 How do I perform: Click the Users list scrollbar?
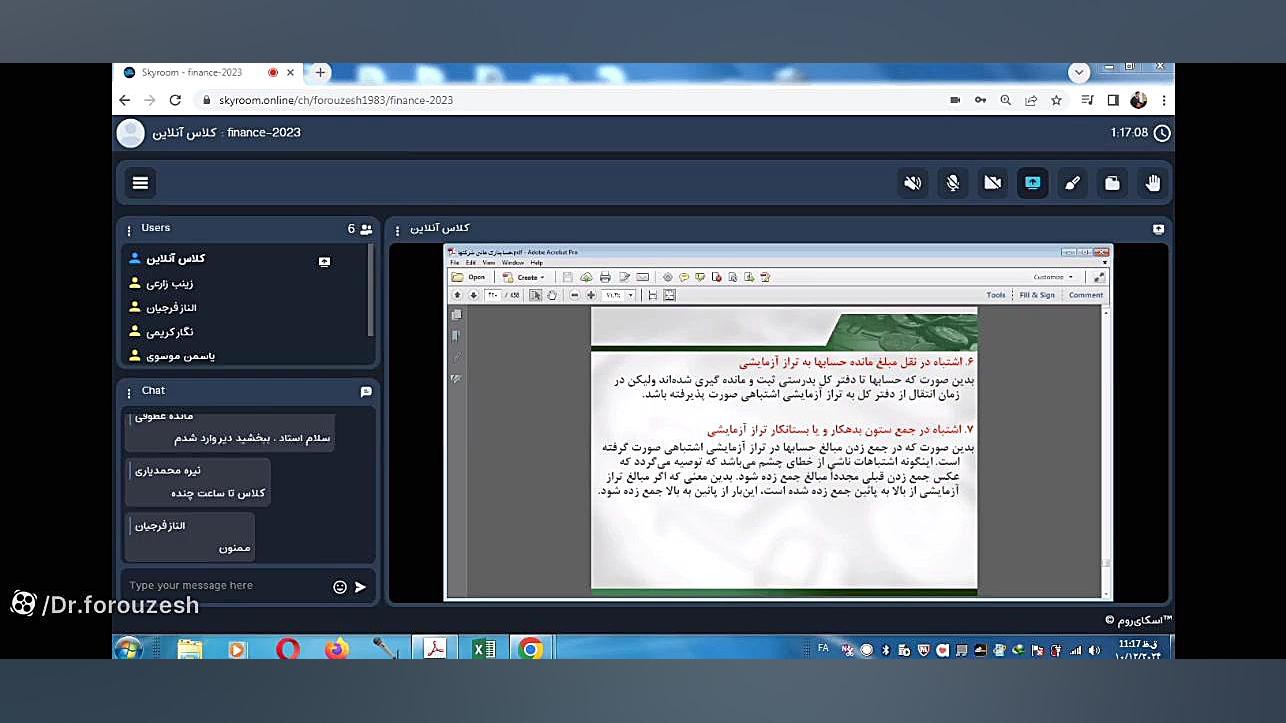pos(371,290)
